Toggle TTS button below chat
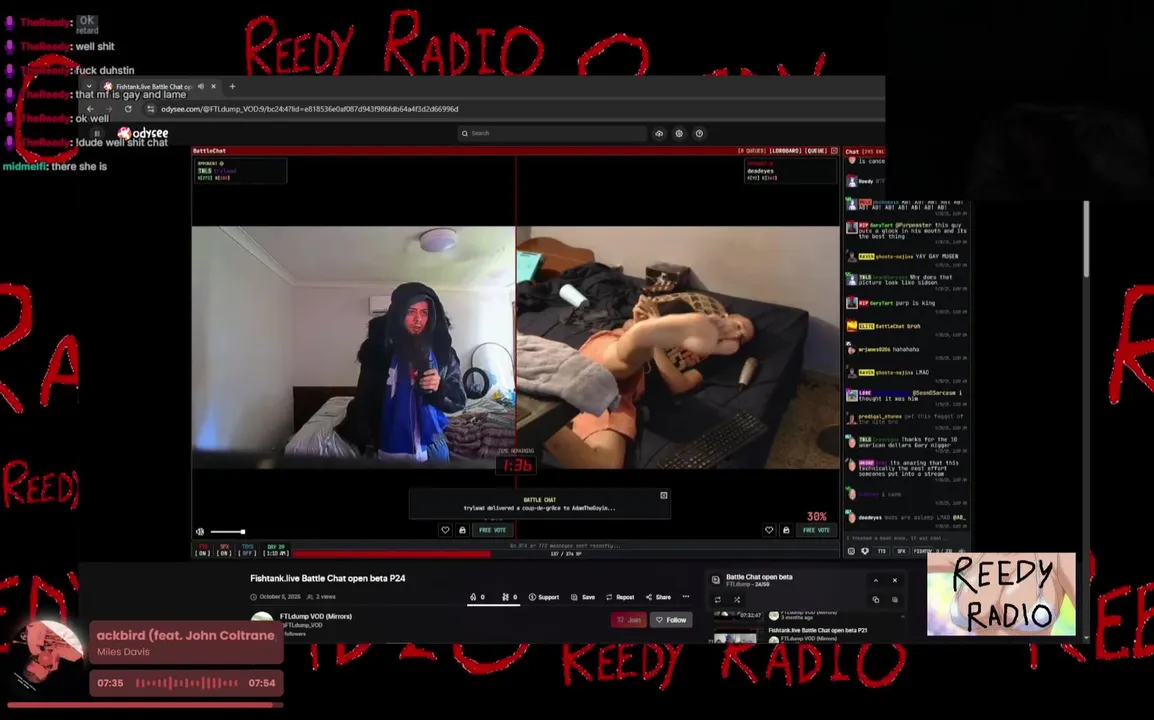Screen dimensions: 1154x720 882,551
